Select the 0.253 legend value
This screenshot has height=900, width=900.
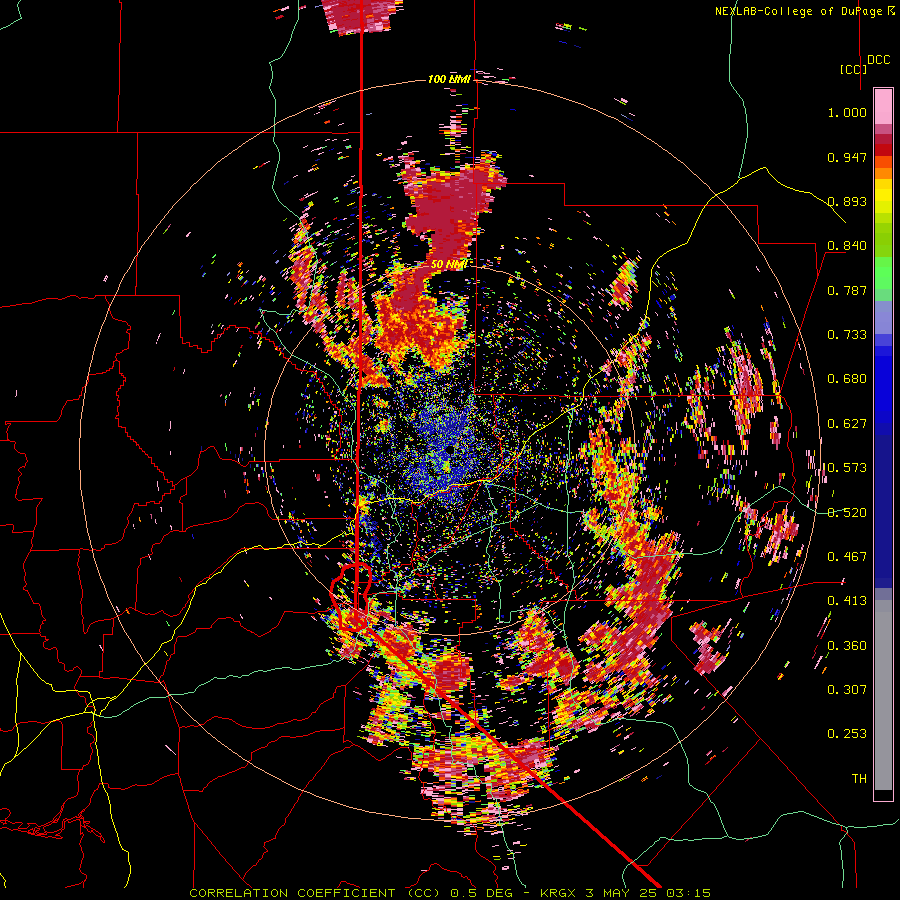(847, 734)
